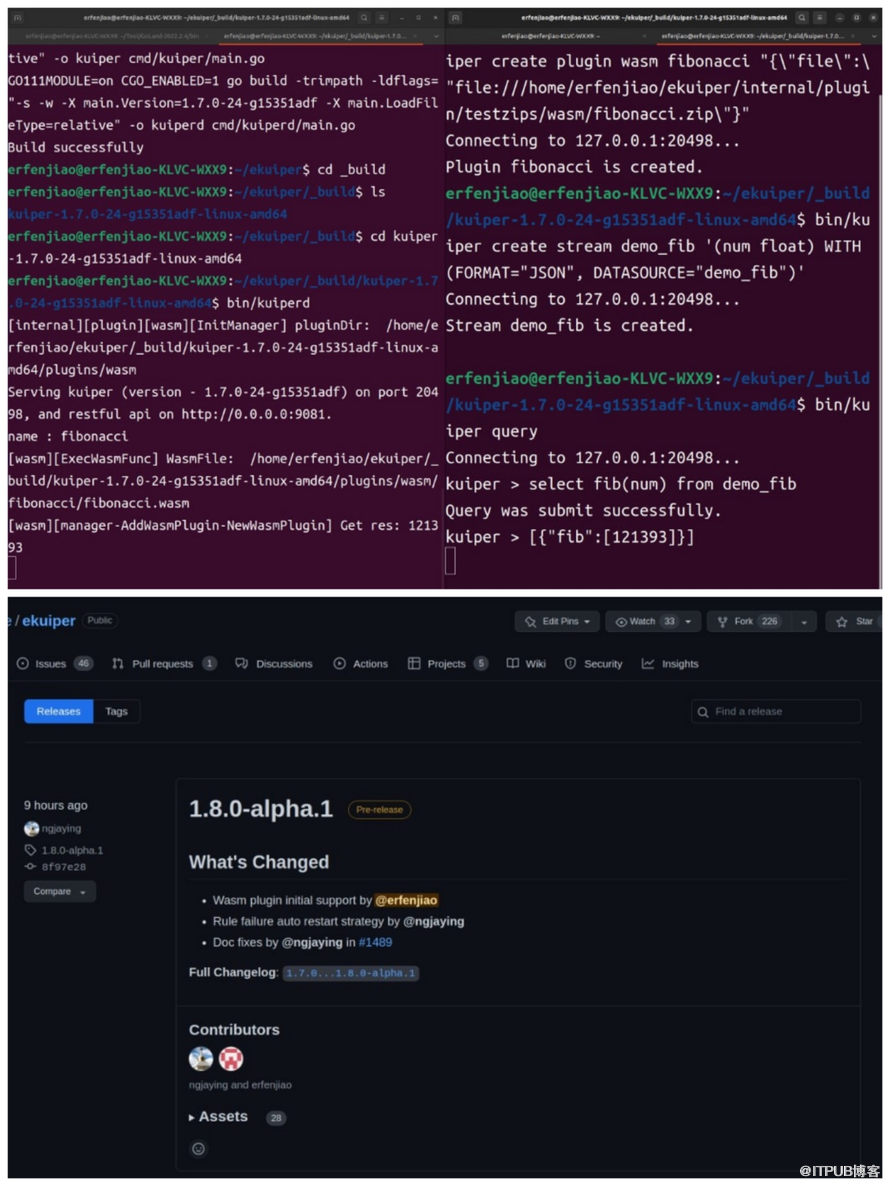Expand the Compare dropdown
890x1186 pixels.
59,891
